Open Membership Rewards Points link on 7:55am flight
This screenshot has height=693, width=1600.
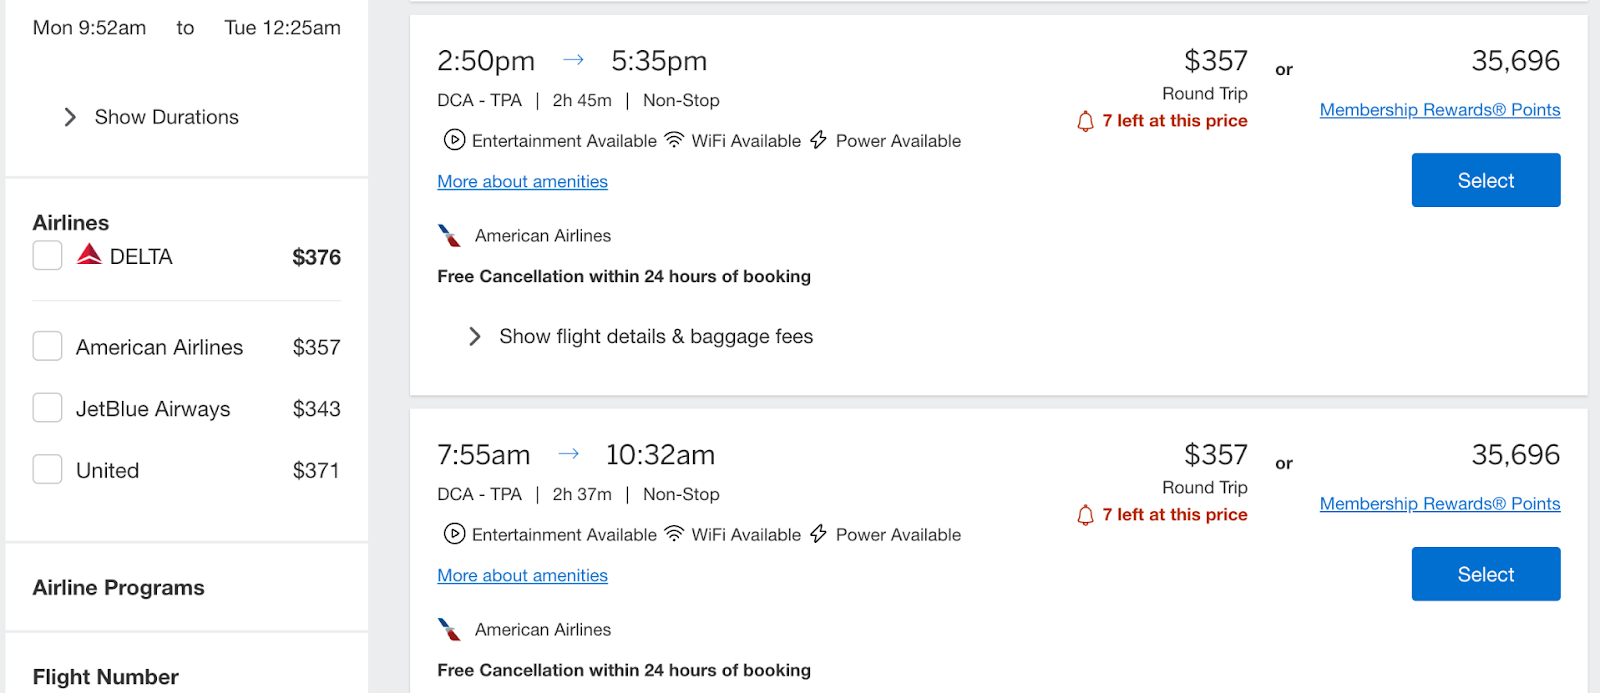[x=1440, y=504]
